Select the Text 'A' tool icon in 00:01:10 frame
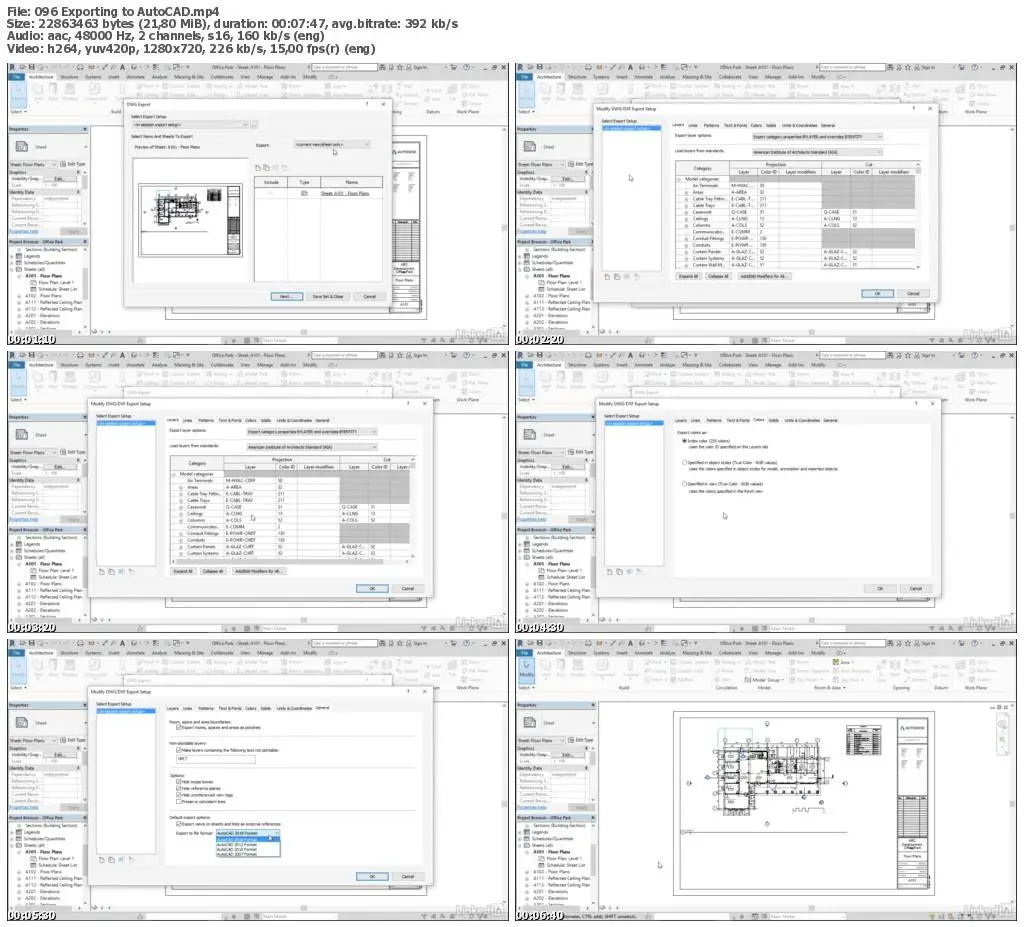Image resolution: width=1024 pixels, height=927 pixels. click(122, 67)
